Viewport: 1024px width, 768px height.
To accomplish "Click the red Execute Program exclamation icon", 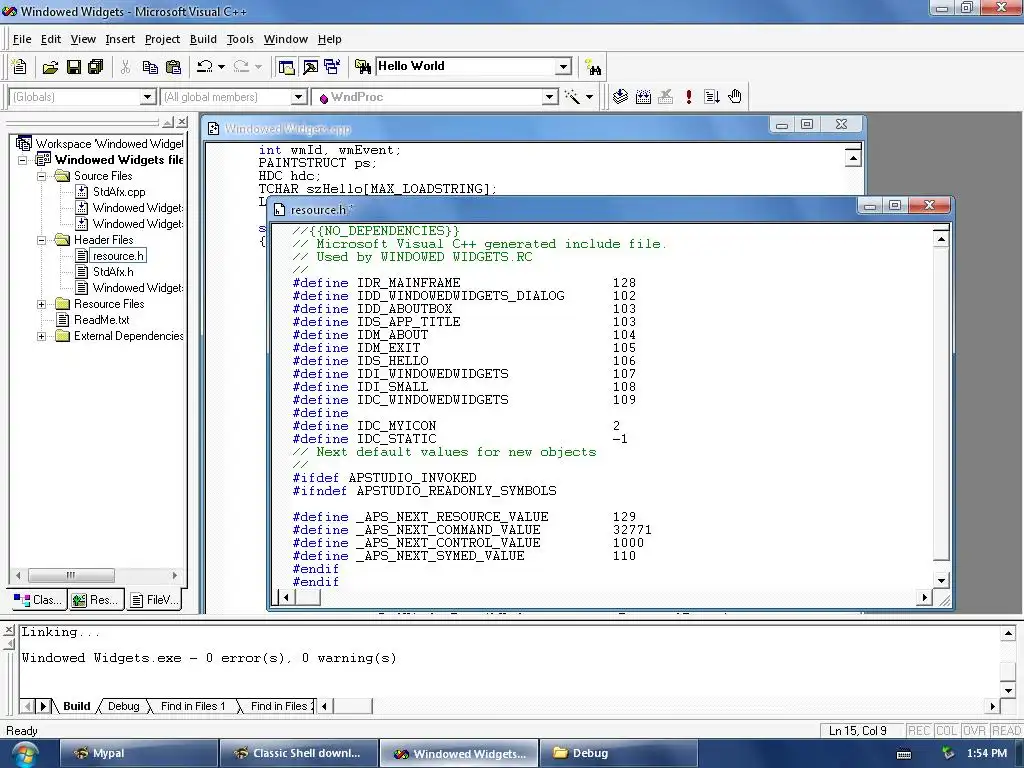I will (x=688, y=97).
